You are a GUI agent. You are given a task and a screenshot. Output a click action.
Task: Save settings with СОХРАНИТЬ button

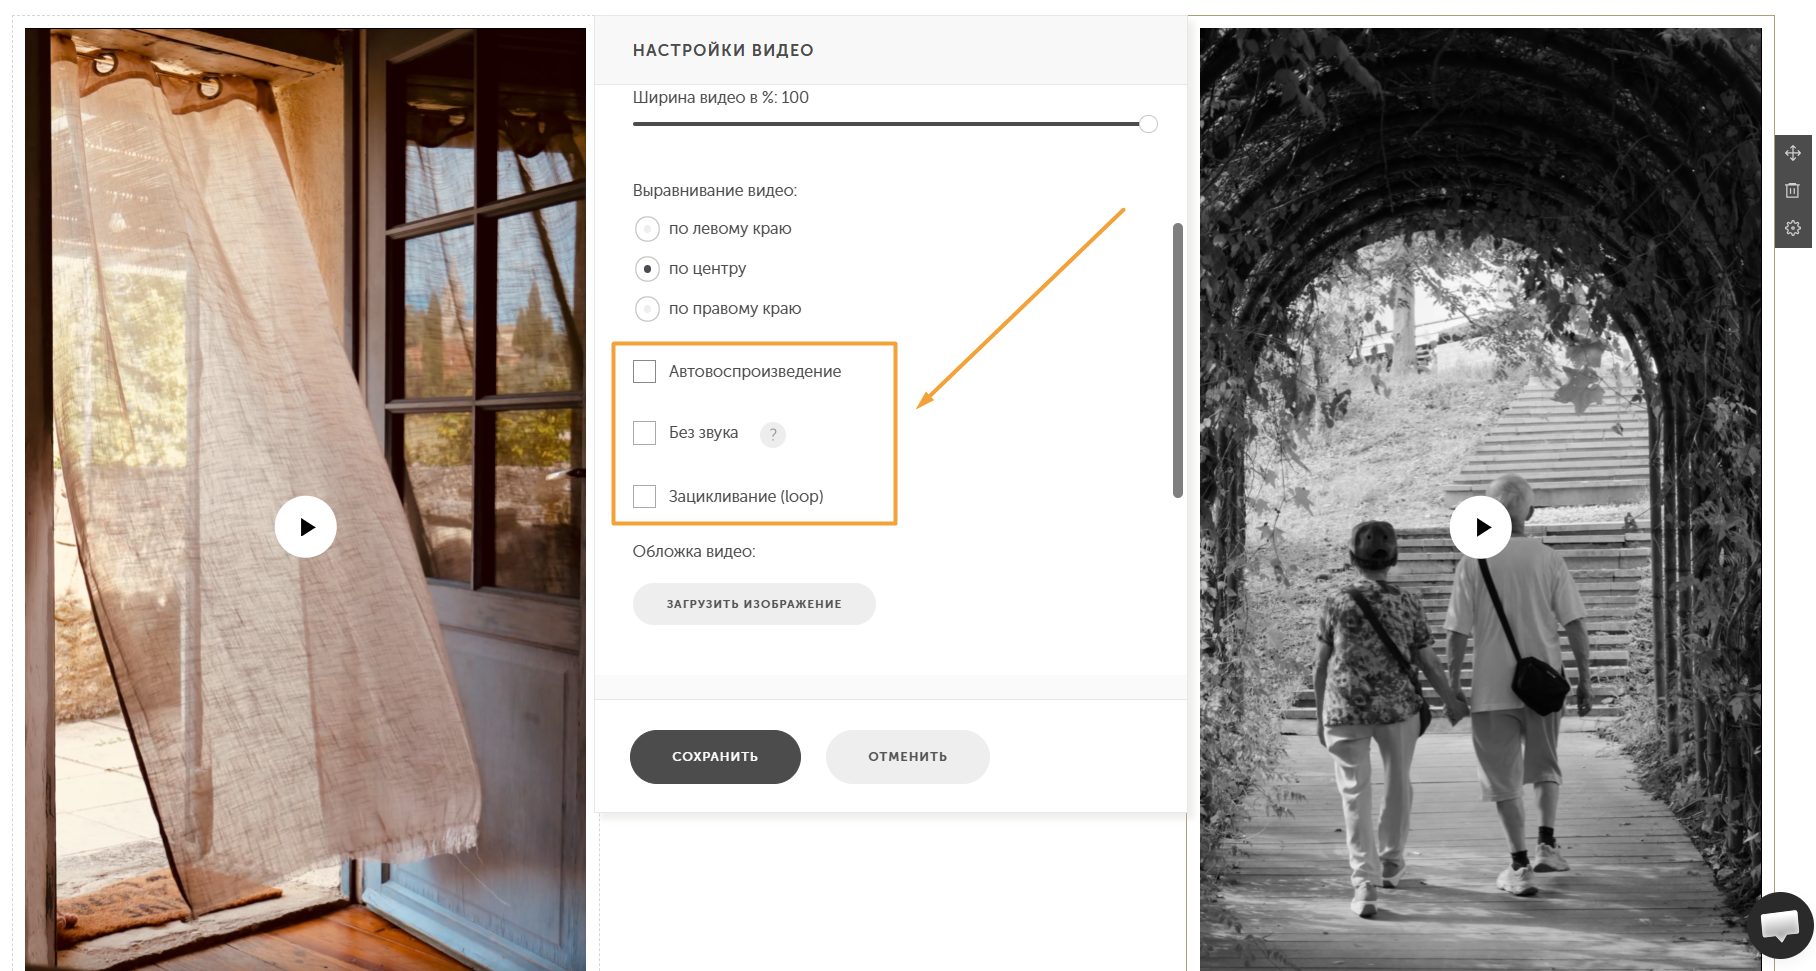coord(715,757)
